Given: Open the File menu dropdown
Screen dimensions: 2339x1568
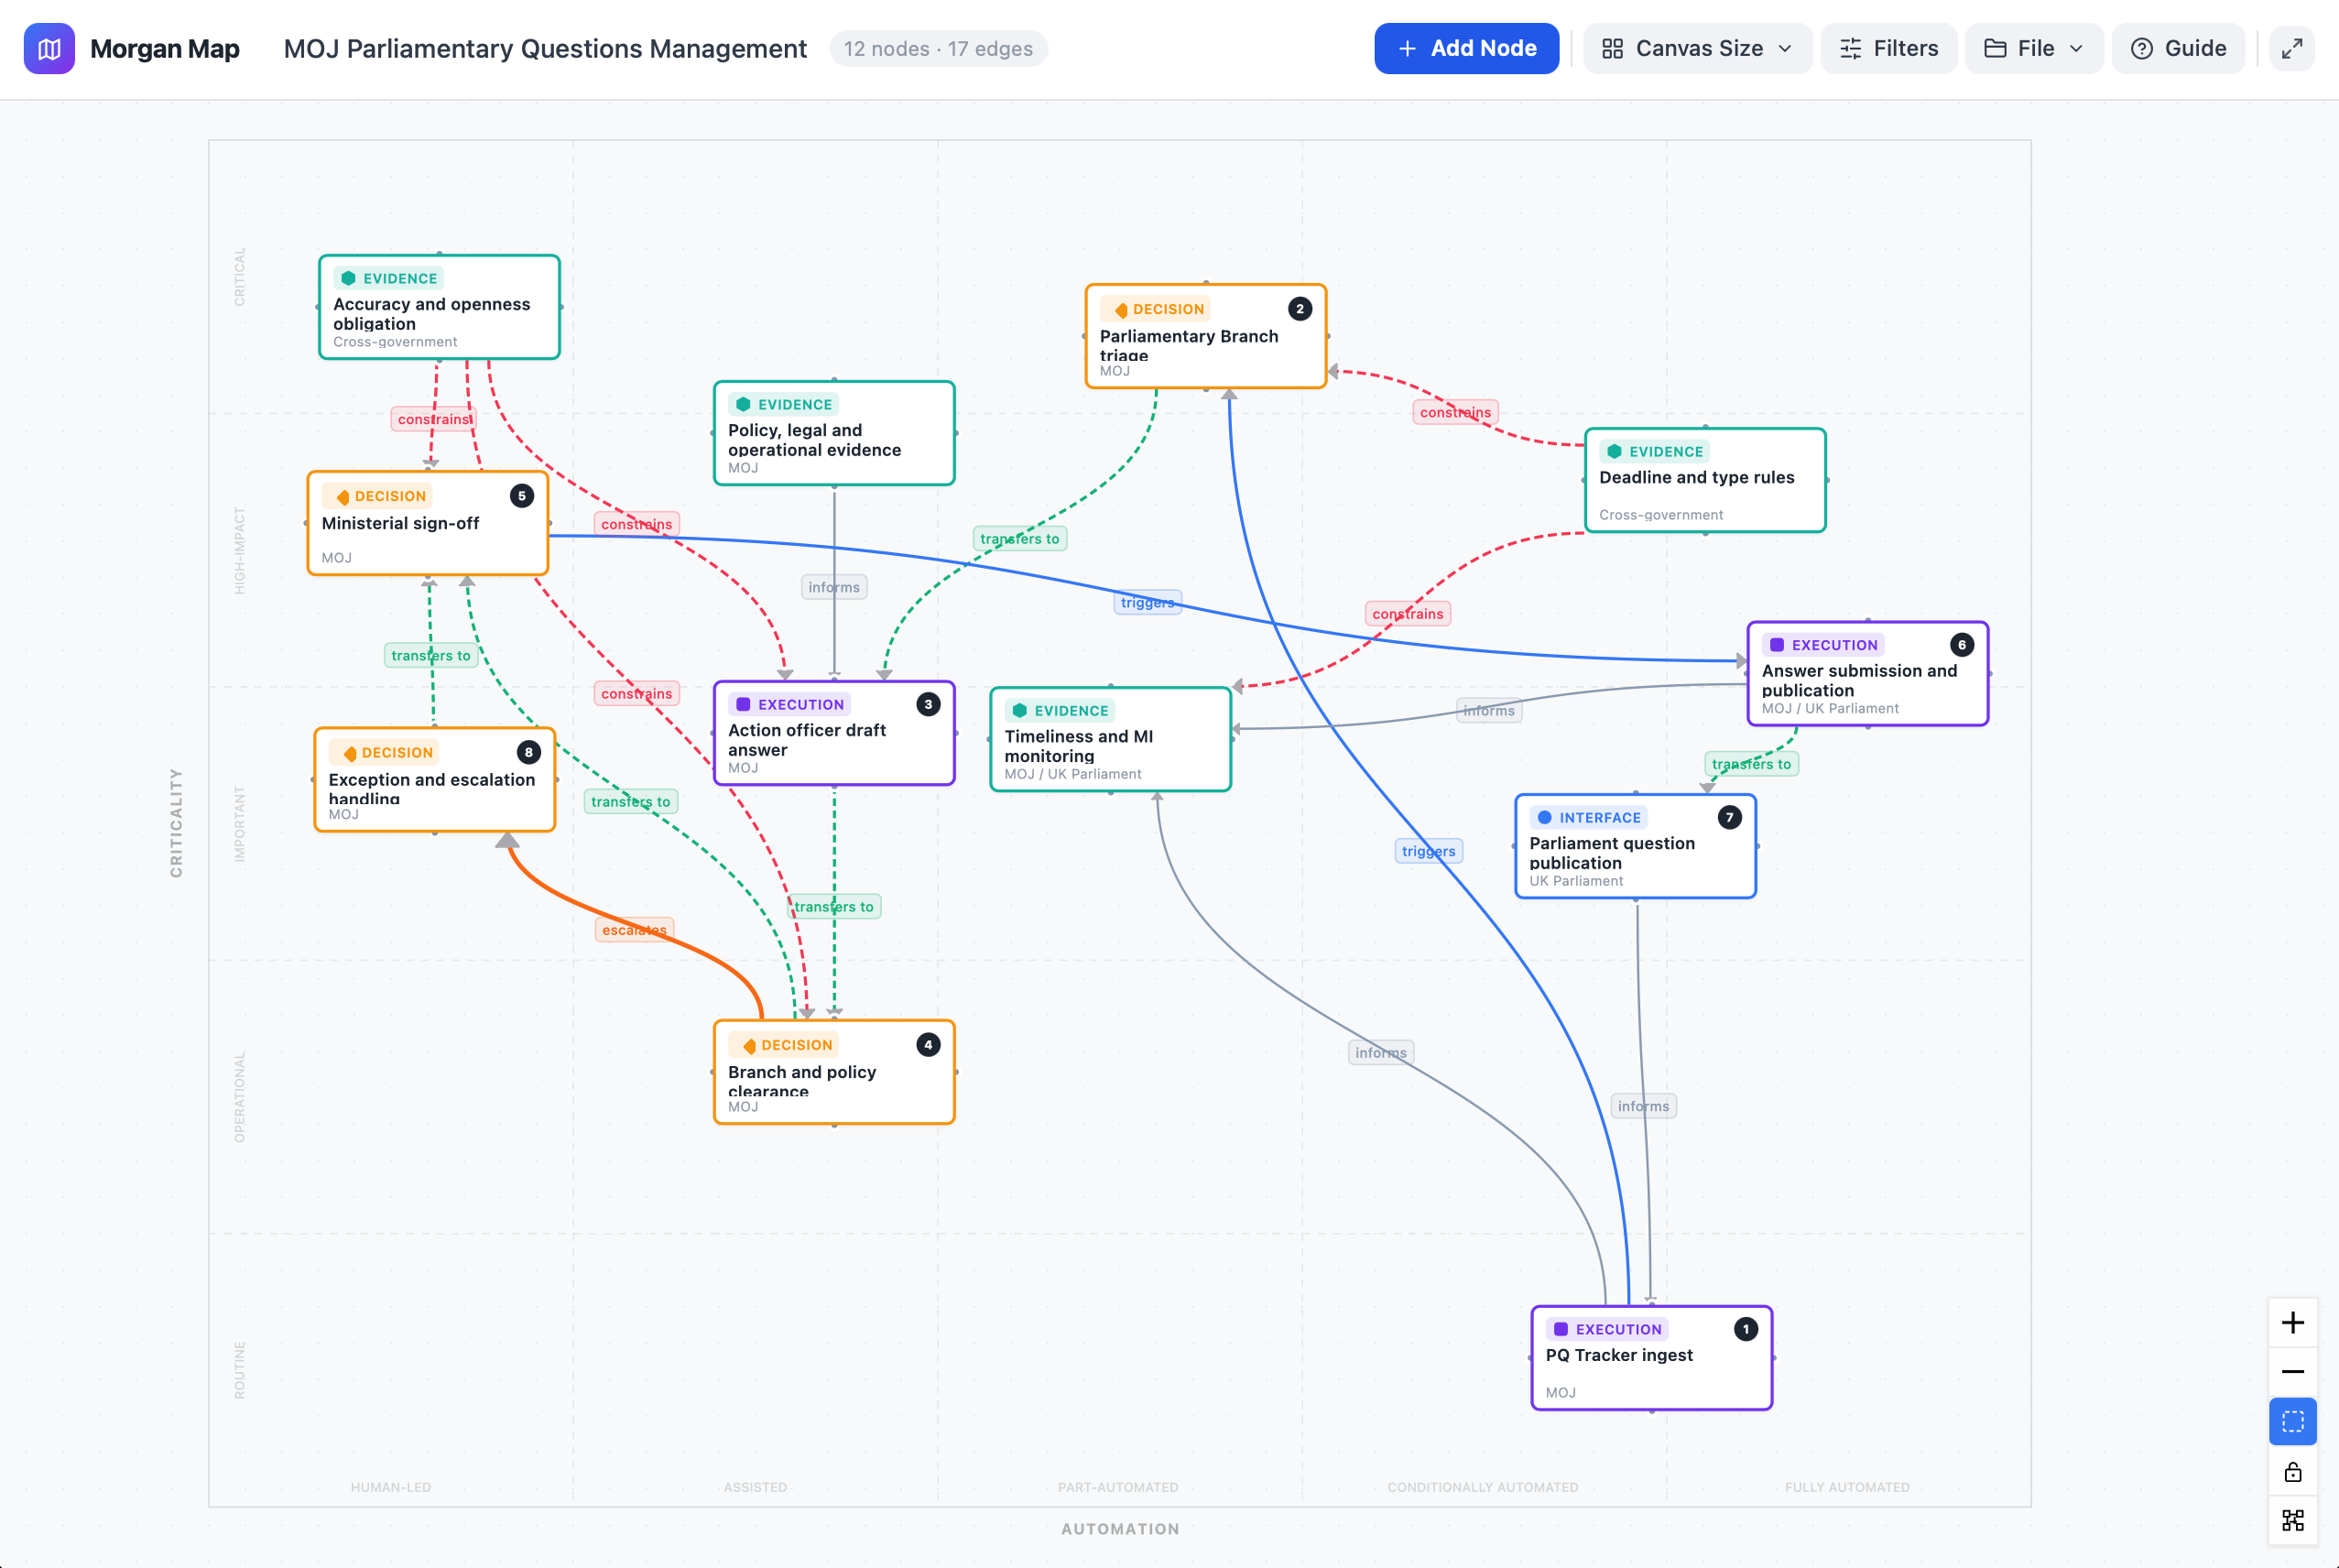Looking at the screenshot, I should tap(2034, 48).
